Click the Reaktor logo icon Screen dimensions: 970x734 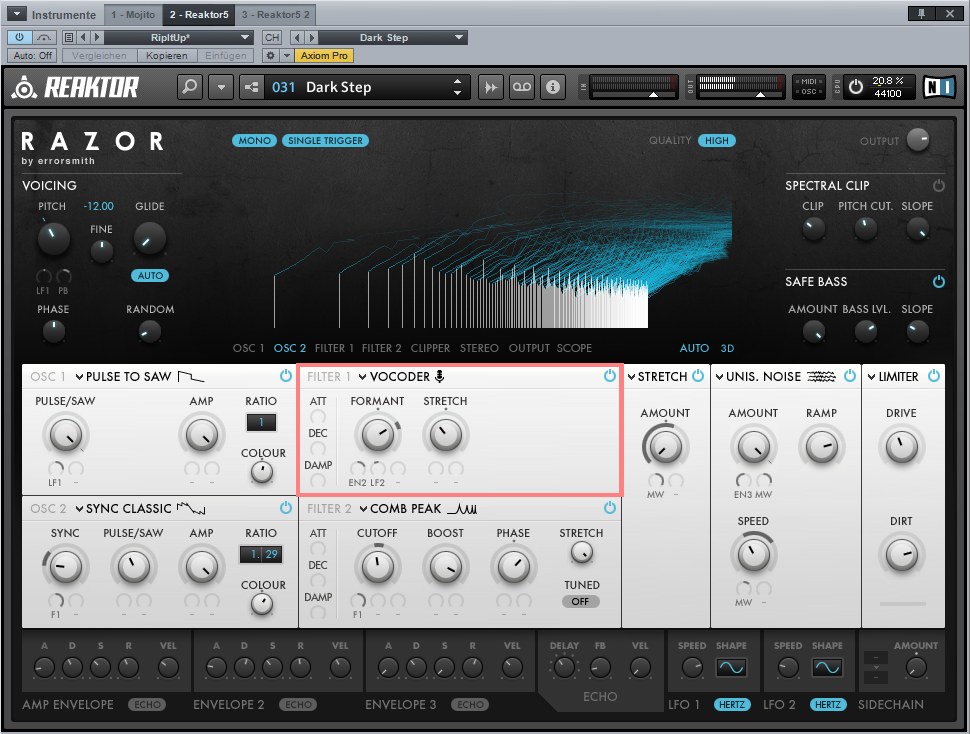pyautogui.click(x=25, y=87)
